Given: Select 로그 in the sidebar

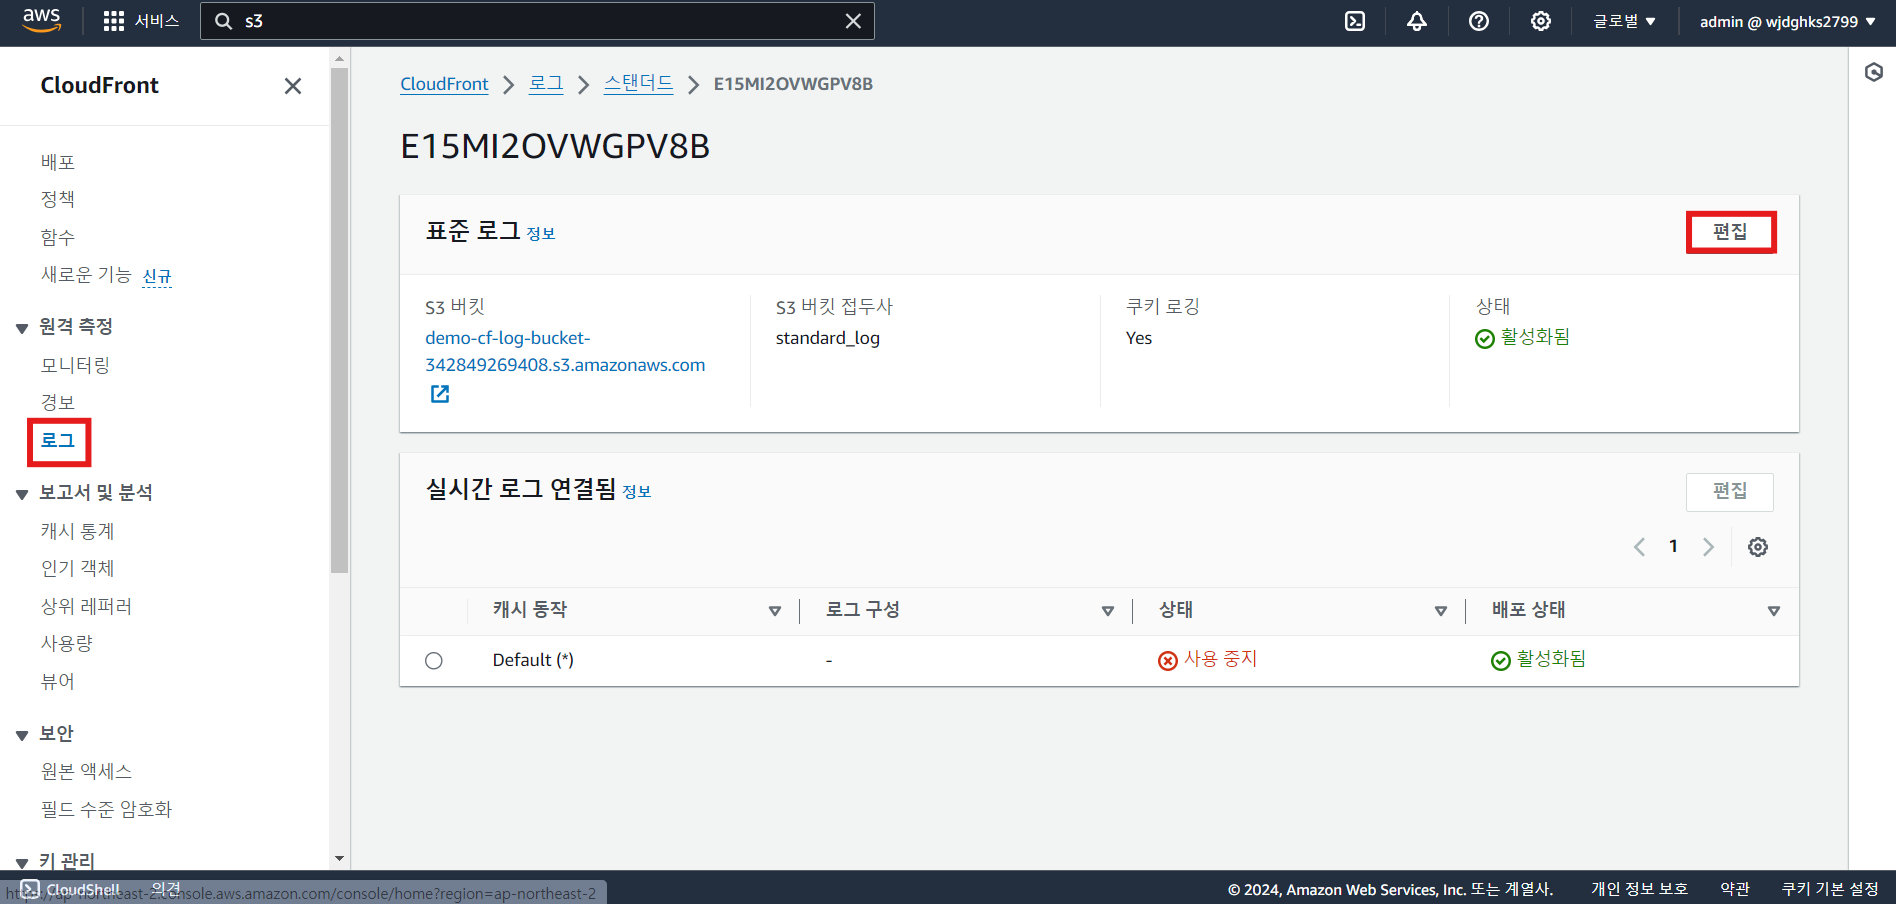Looking at the screenshot, I should [x=58, y=441].
